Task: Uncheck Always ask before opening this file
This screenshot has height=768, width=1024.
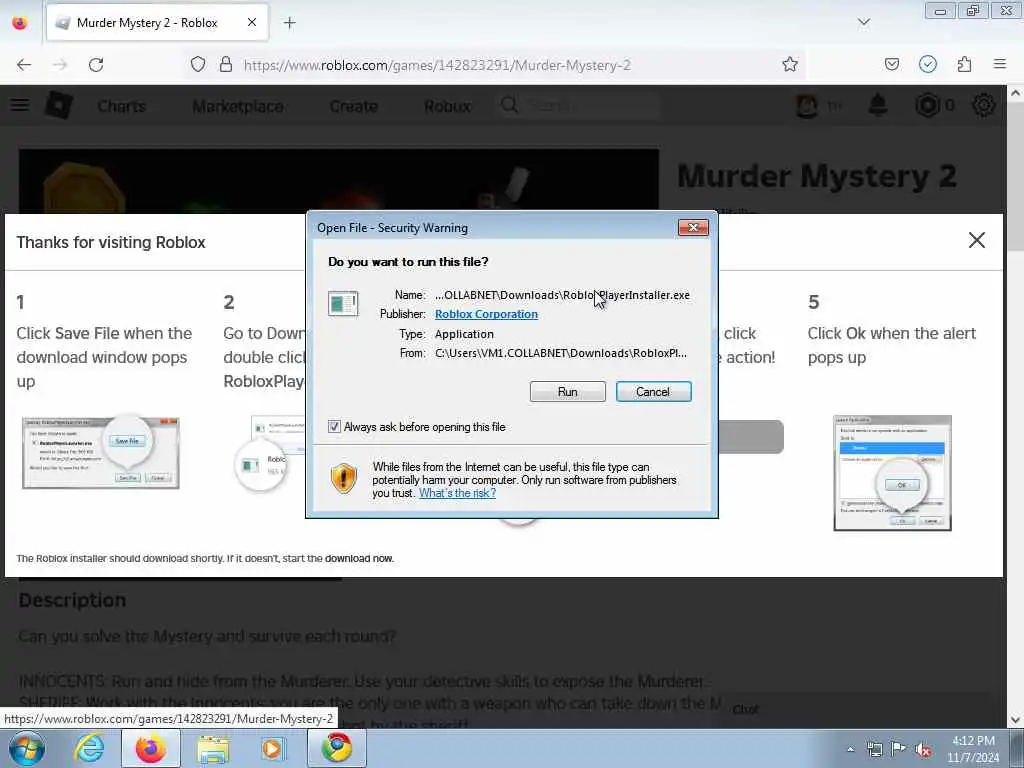Action: point(334,426)
